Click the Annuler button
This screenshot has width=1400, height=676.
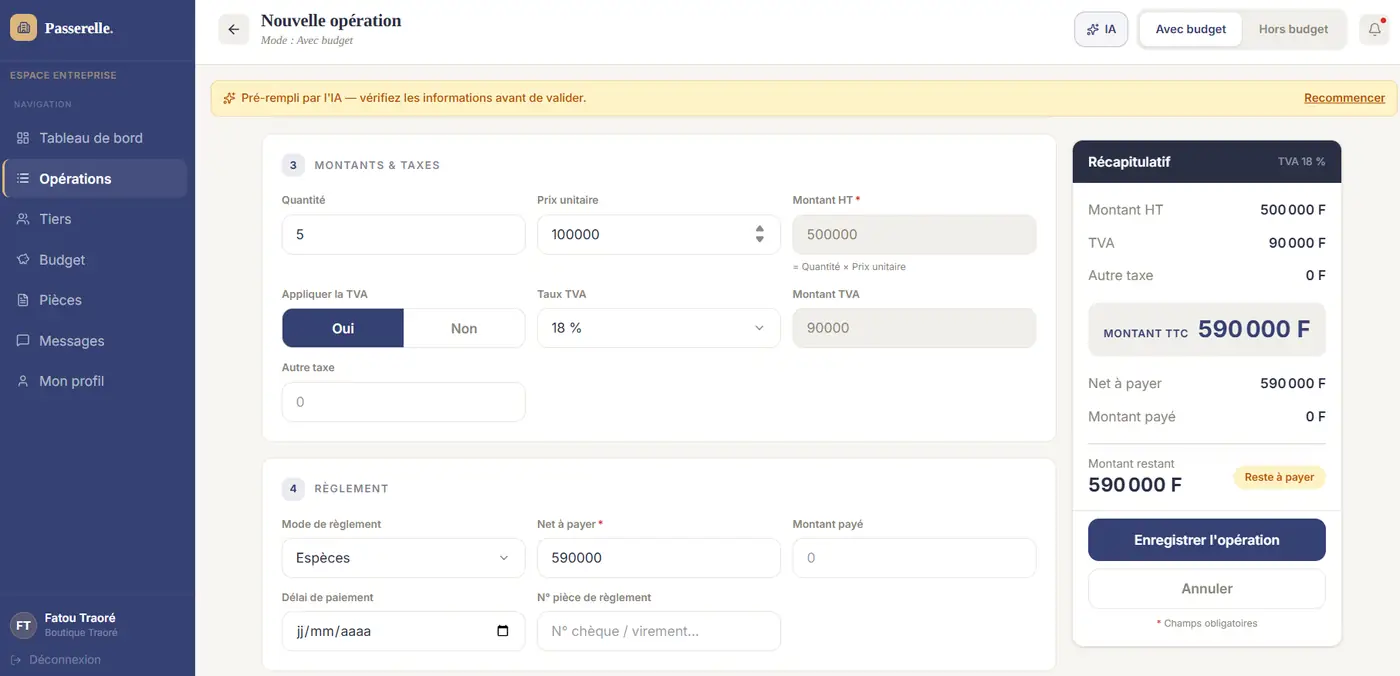pos(1207,589)
